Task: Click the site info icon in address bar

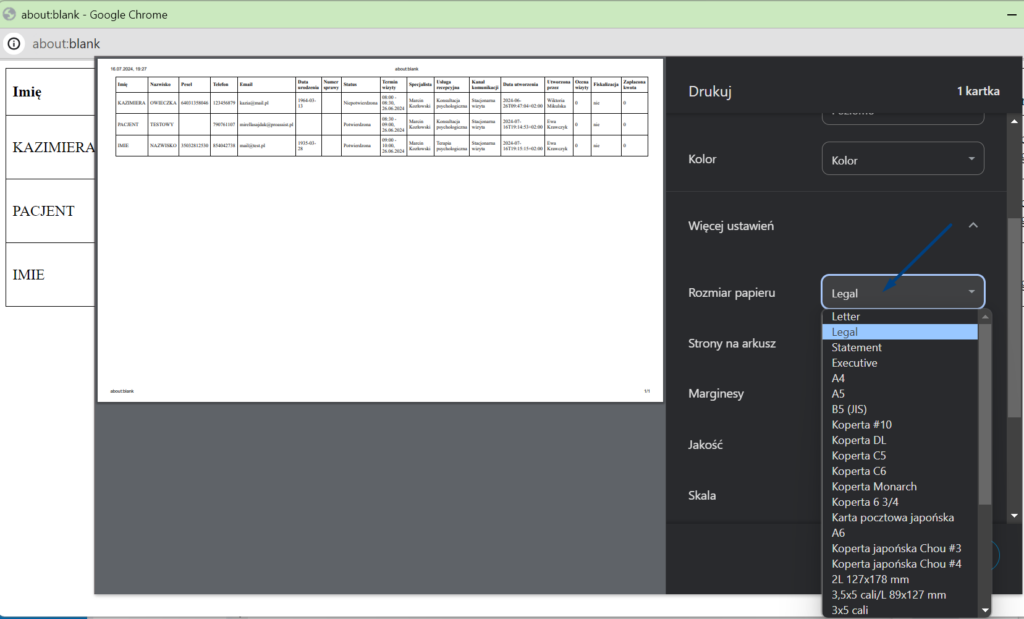Action: (x=14, y=44)
